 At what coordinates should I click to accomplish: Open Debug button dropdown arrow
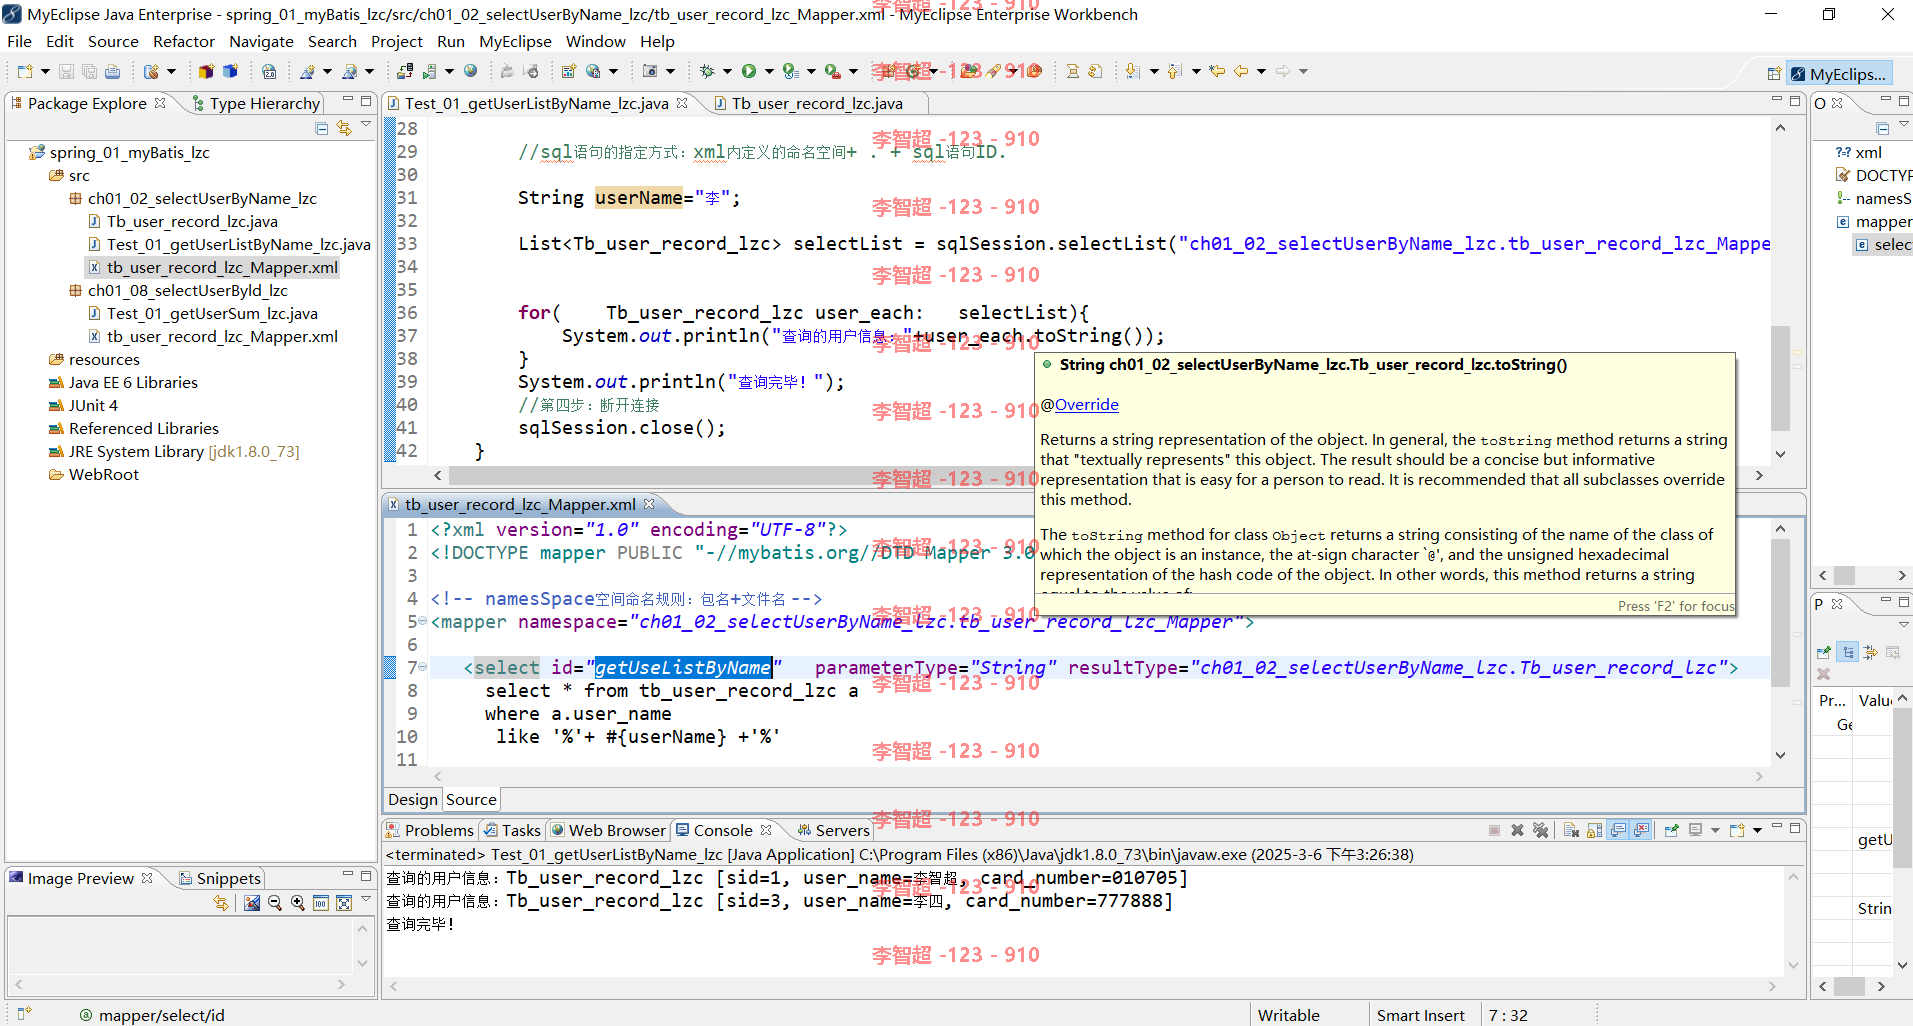[x=727, y=72]
